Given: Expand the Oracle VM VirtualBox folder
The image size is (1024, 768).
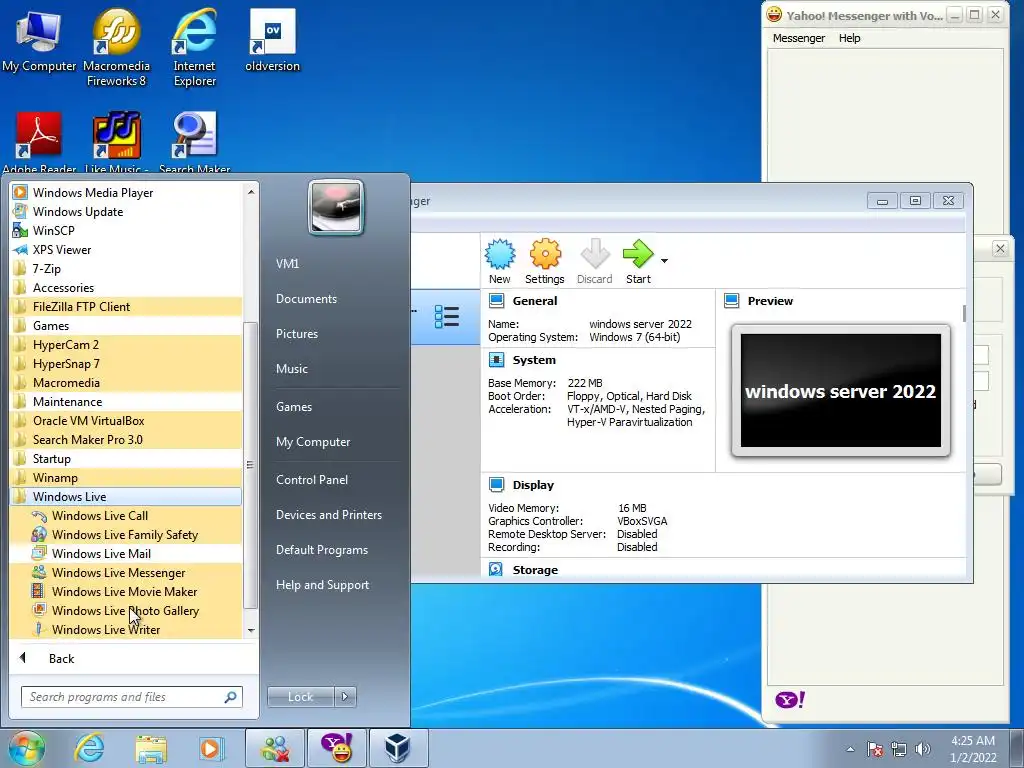Looking at the screenshot, I should (x=126, y=421).
